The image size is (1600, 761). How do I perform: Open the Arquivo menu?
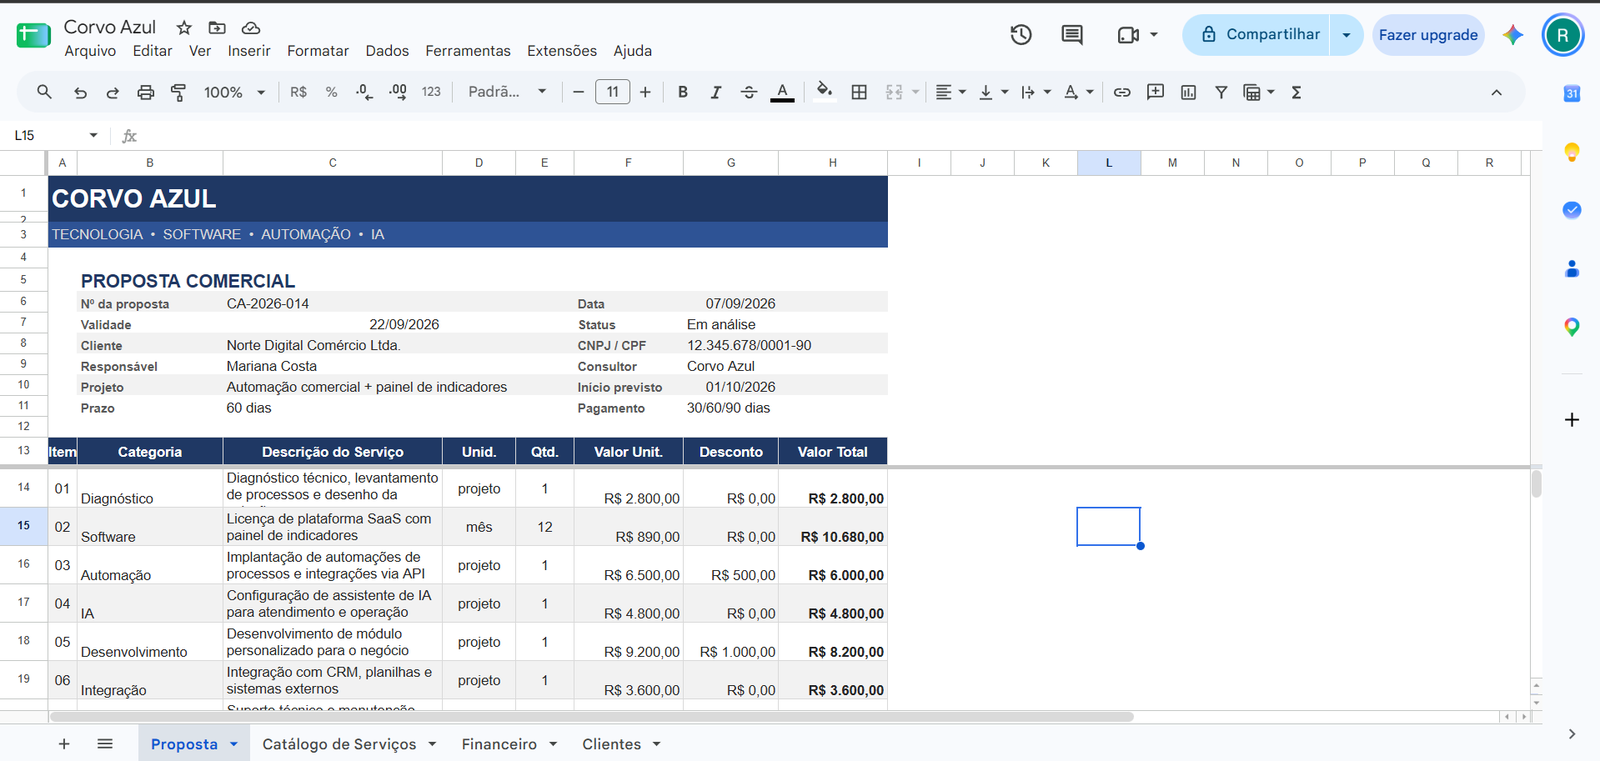tap(90, 51)
